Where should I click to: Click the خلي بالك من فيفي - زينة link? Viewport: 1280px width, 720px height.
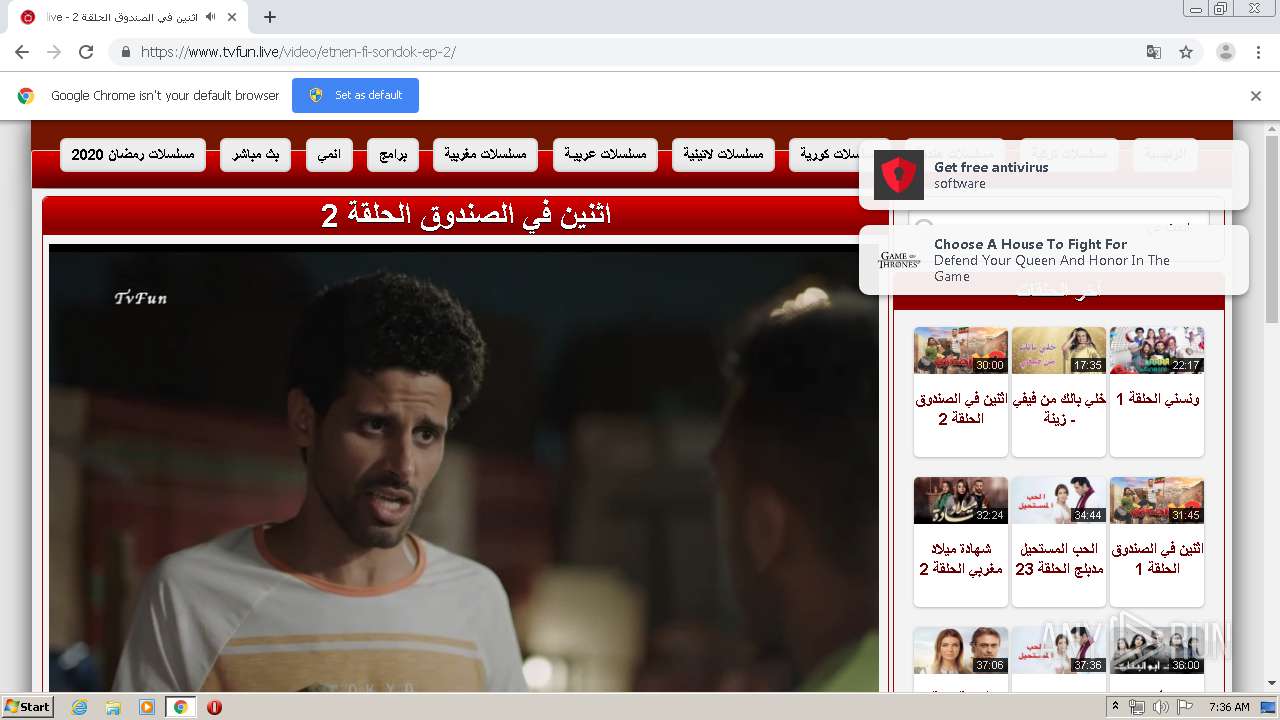(x=1059, y=408)
